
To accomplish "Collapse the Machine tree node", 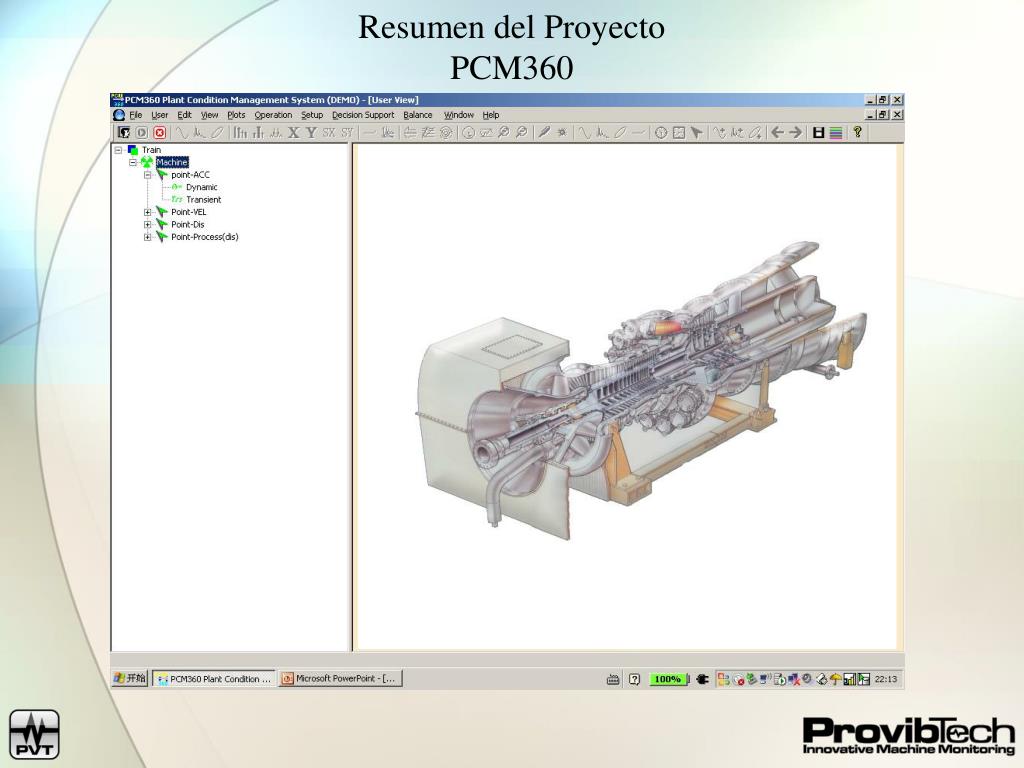I will point(133,162).
